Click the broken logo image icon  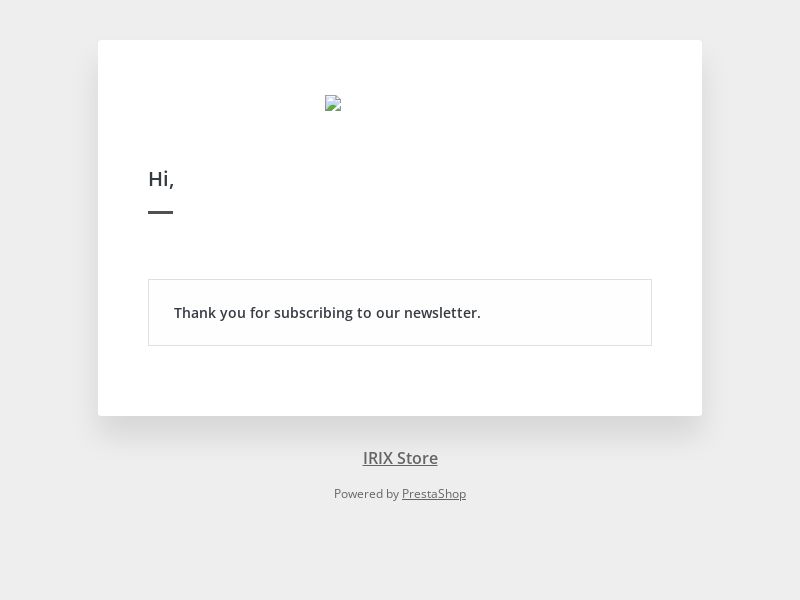(x=333, y=103)
